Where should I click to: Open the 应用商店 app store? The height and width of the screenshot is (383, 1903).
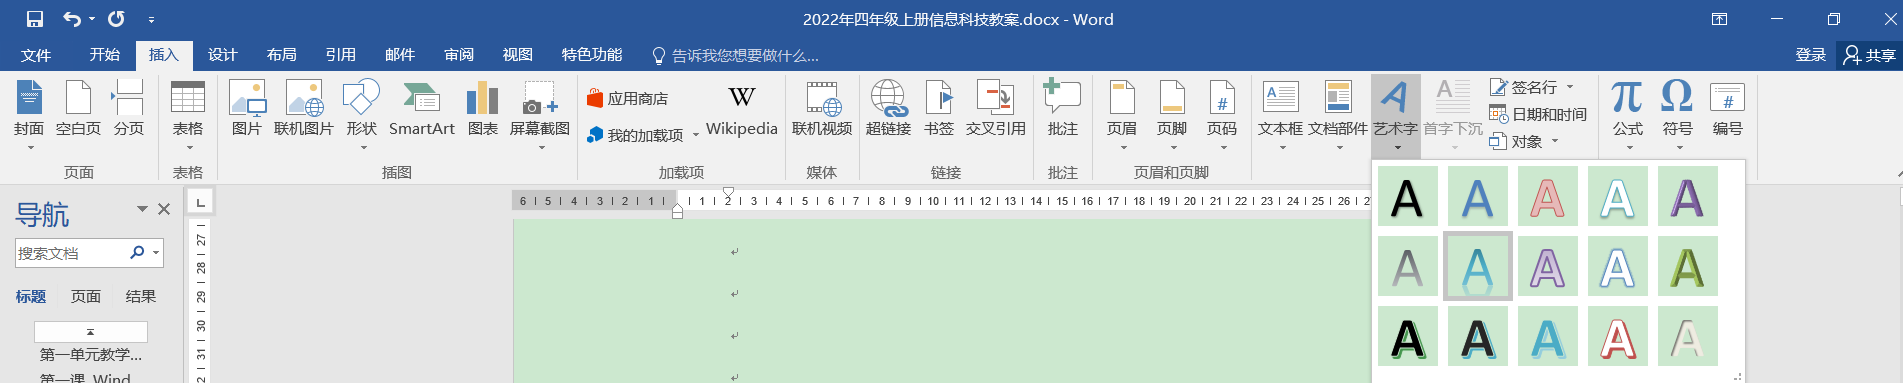628,99
